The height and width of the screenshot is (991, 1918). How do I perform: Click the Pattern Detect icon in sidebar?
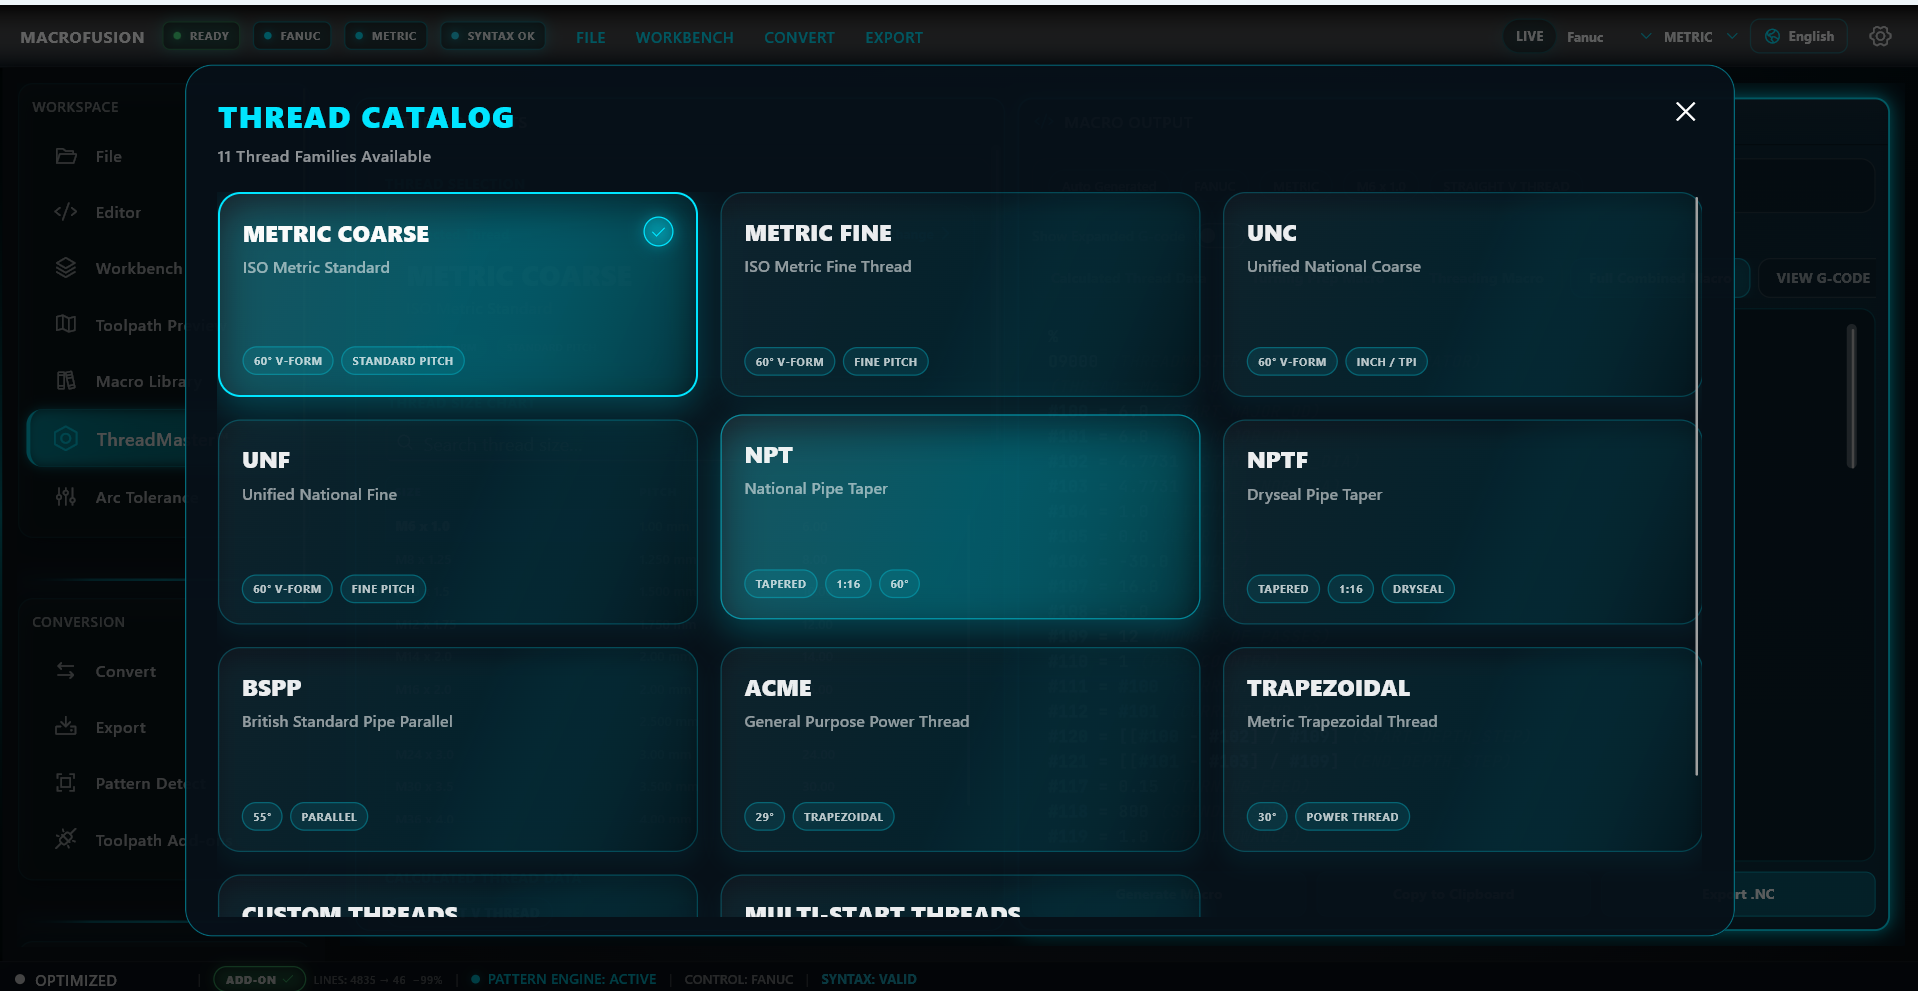click(66, 783)
